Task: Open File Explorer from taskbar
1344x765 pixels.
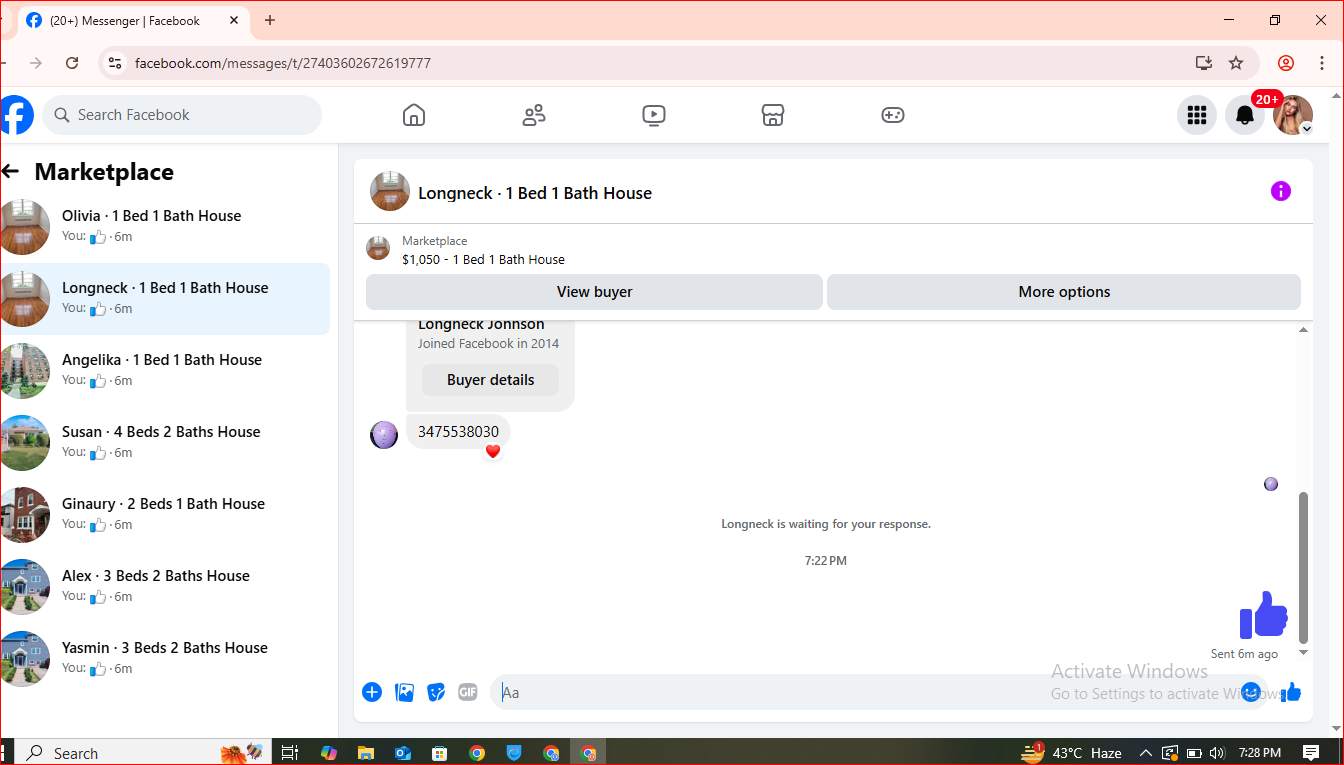Action: [366, 753]
